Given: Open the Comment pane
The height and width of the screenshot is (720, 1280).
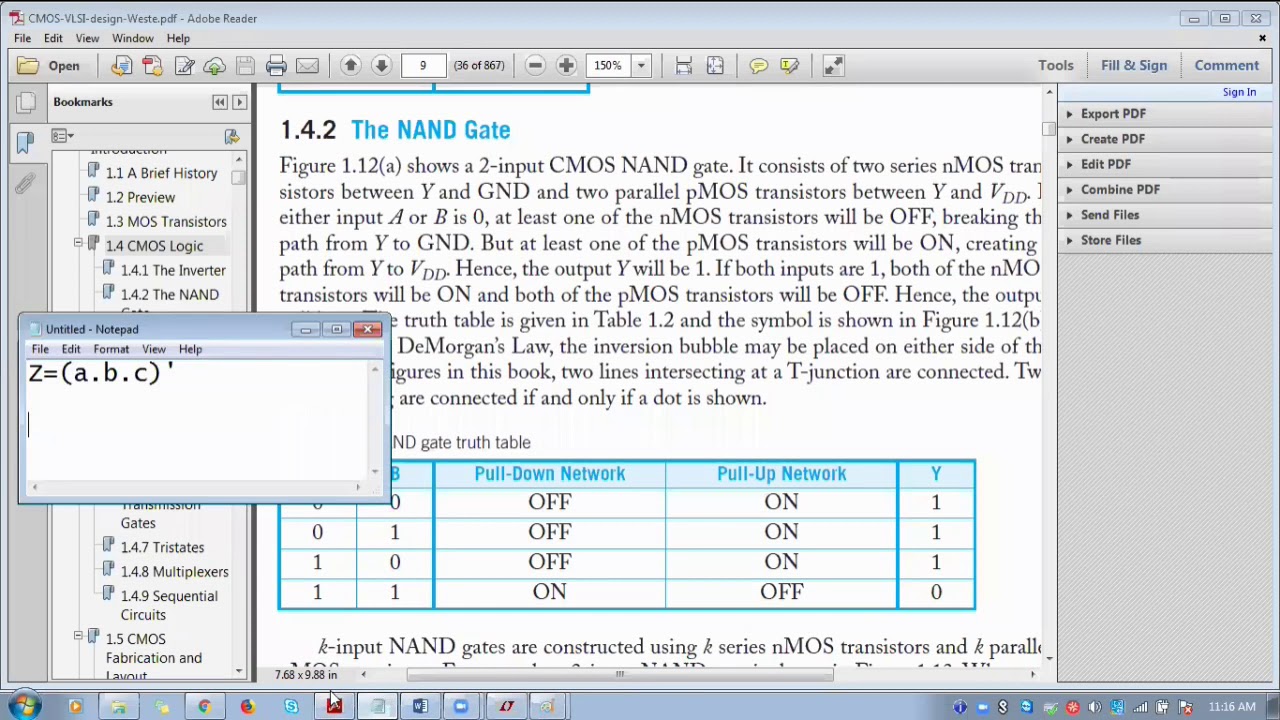Looking at the screenshot, I should [x=1226, y=65].
